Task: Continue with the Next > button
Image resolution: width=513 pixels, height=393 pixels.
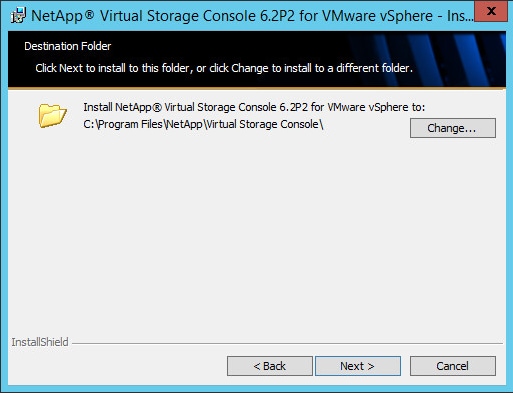Action: coord(358,366)
